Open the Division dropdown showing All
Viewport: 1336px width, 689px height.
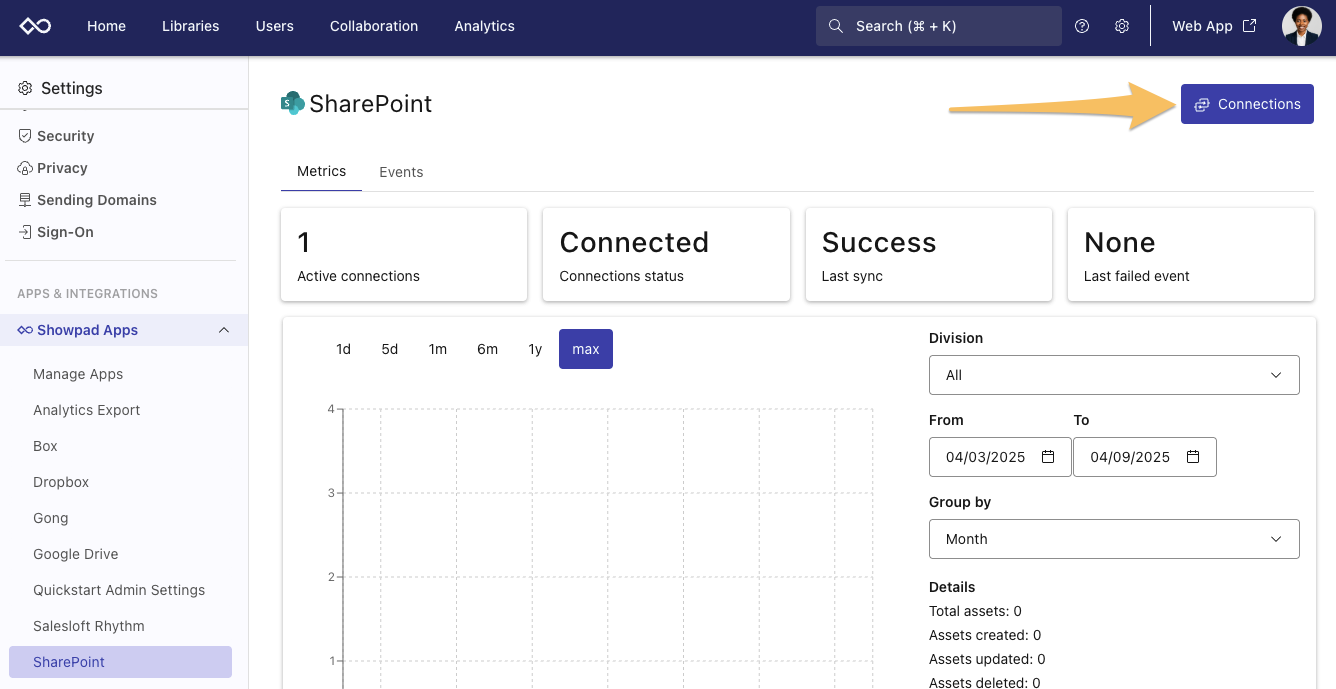(1114, 375)
